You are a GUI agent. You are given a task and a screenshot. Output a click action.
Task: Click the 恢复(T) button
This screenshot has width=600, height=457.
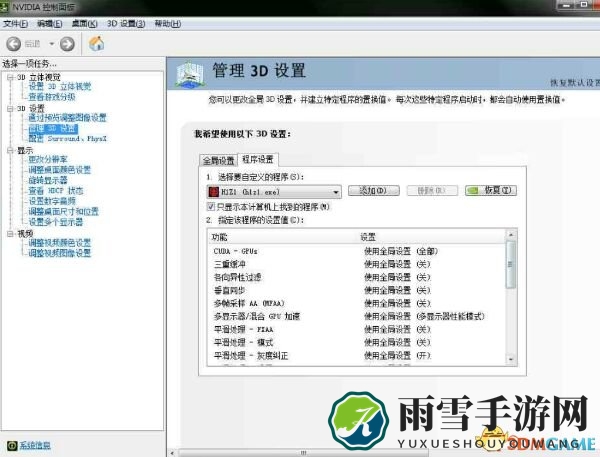[x=491, y=190]
